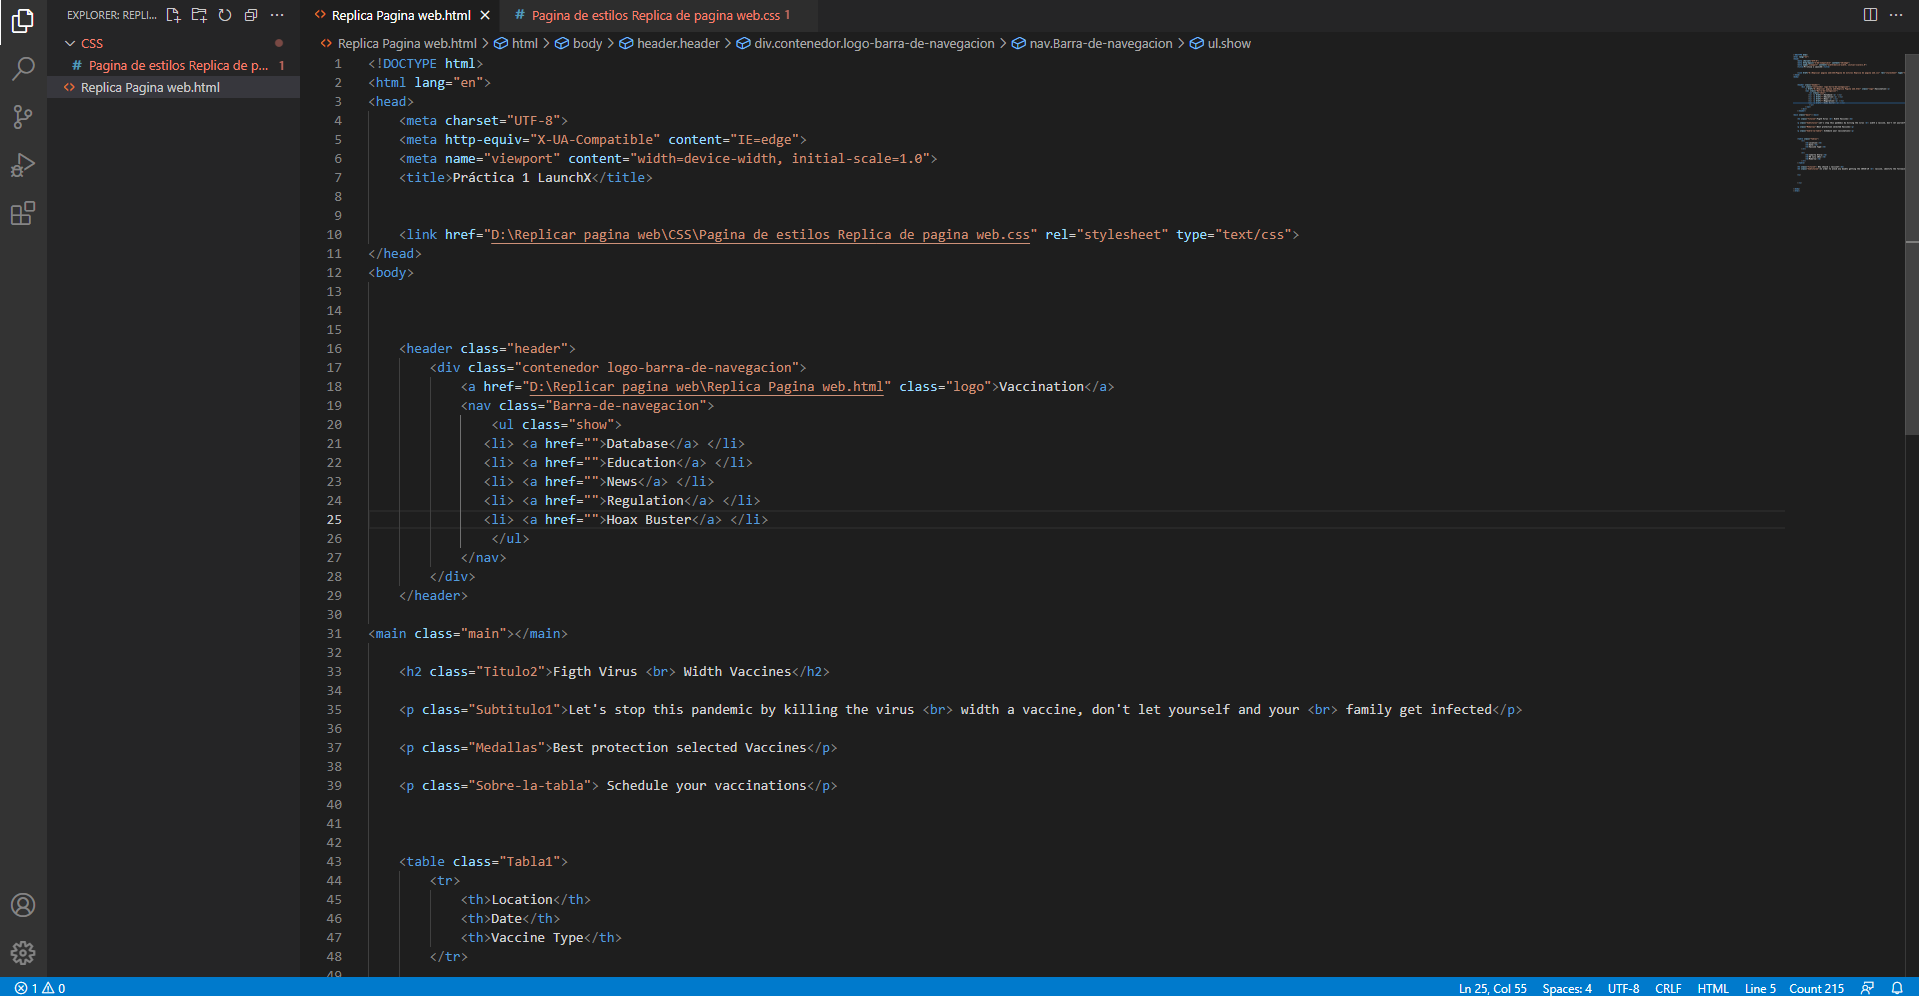1919x996 pixels.
Task: Refresh the Explorer view
Action: click(x=224, y=15)
